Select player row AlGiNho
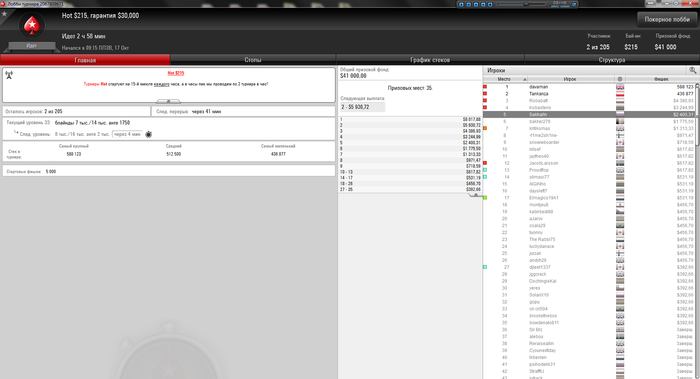The width and height of the screenshot is (700, 379). (589, 184)
